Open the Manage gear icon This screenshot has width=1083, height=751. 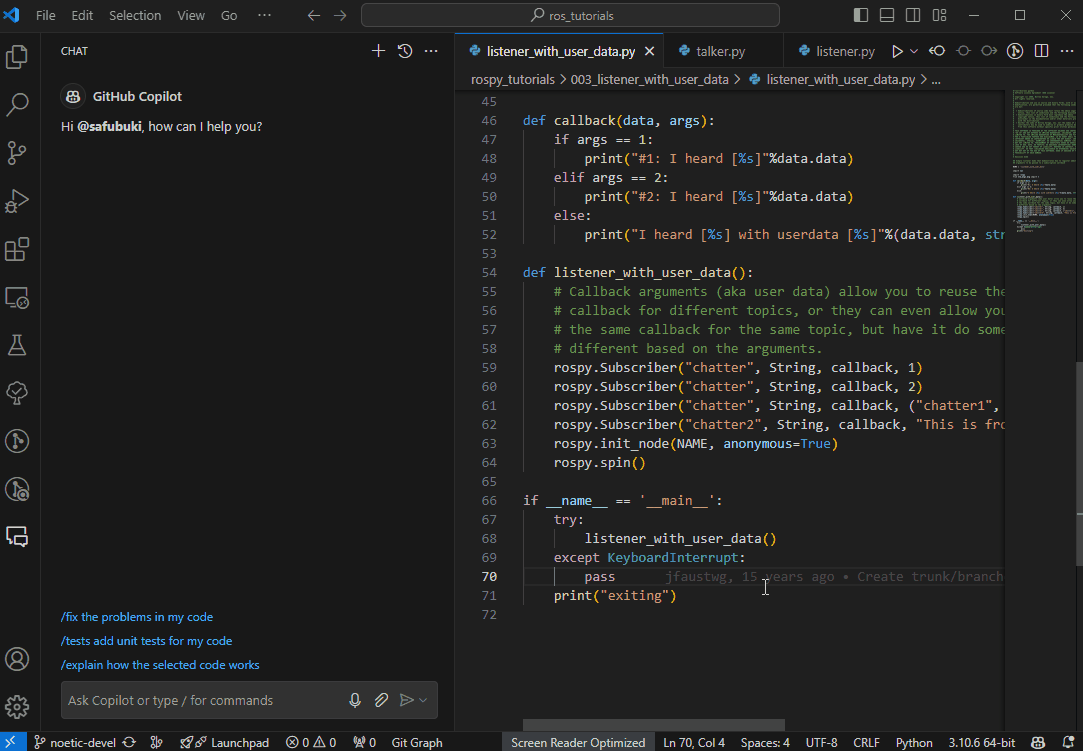(x=17, y=706)
